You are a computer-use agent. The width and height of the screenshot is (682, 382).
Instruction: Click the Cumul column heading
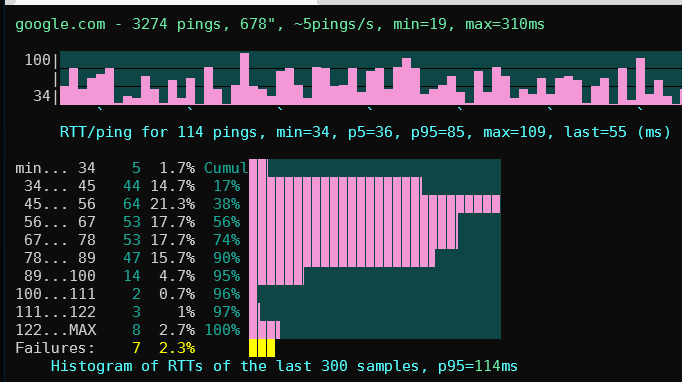(226, 168)
